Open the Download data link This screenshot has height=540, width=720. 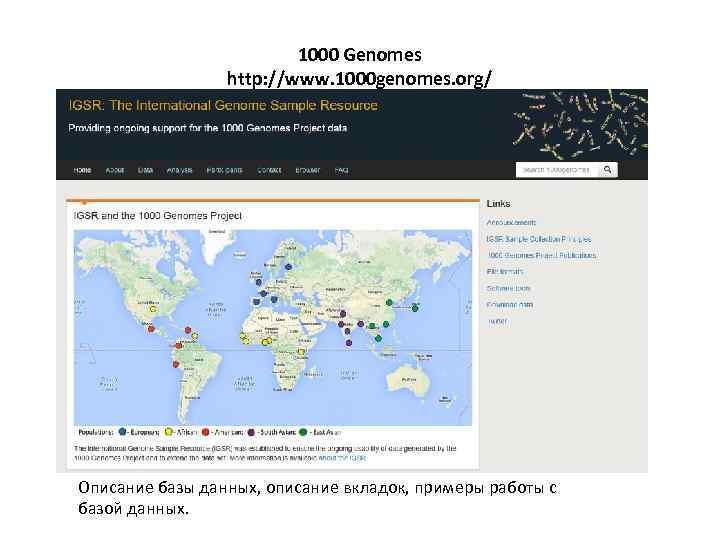510,305
